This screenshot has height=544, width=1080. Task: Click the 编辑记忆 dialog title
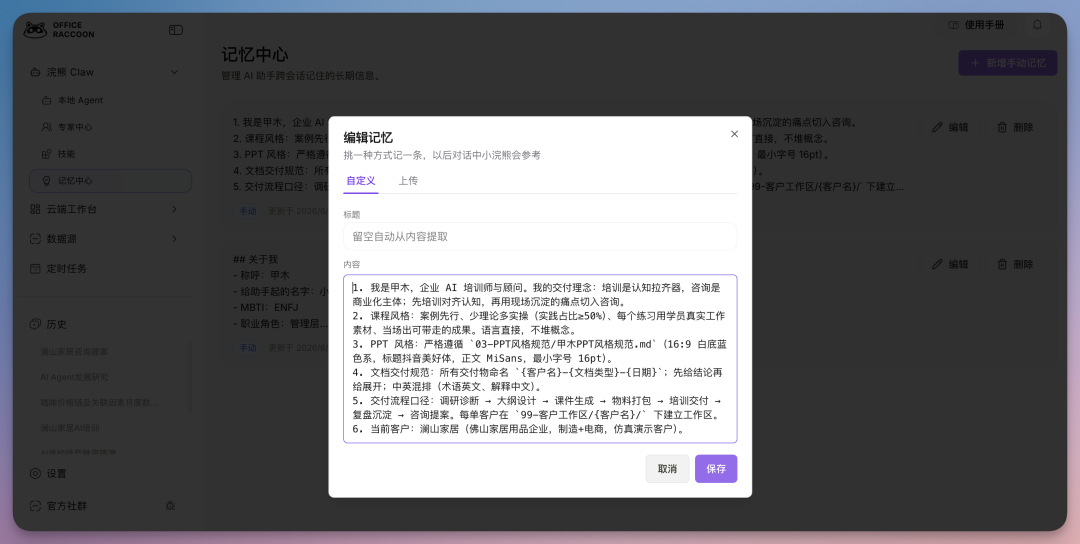click(x=368, y=138)
